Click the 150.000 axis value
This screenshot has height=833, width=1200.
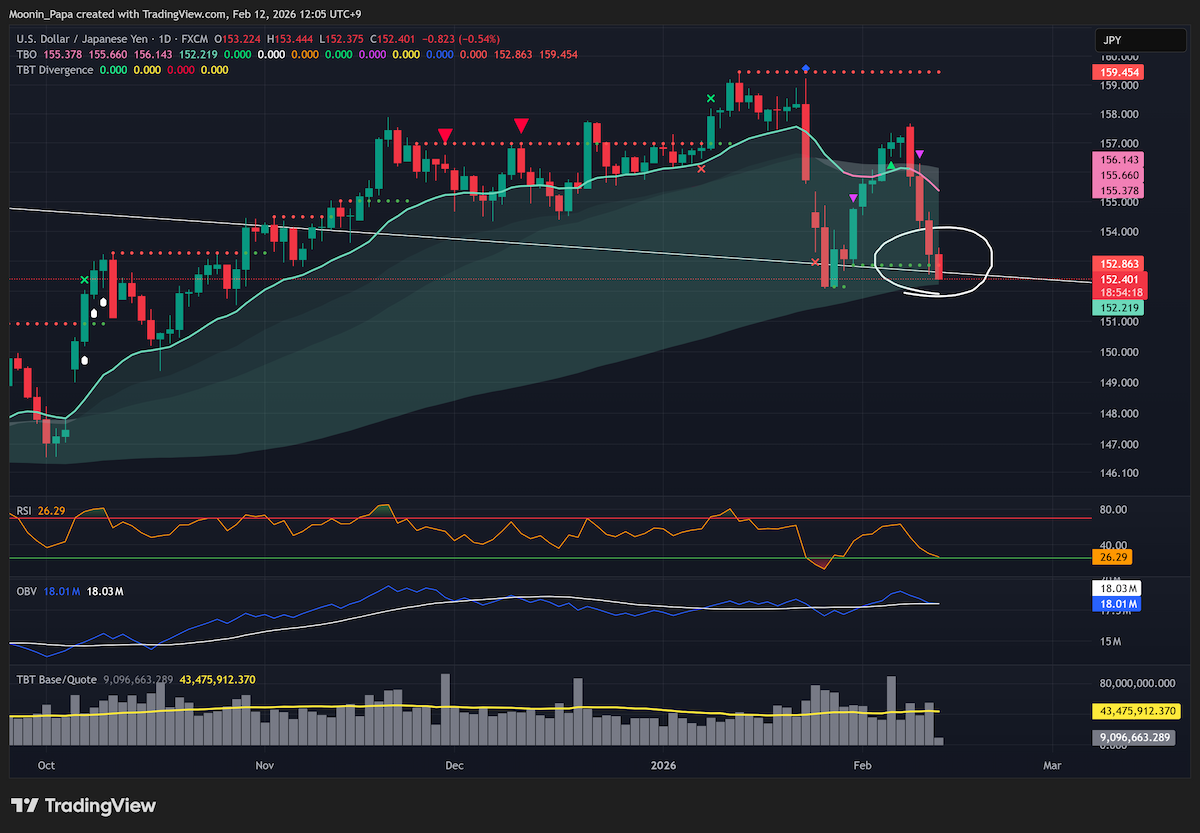1119,352
